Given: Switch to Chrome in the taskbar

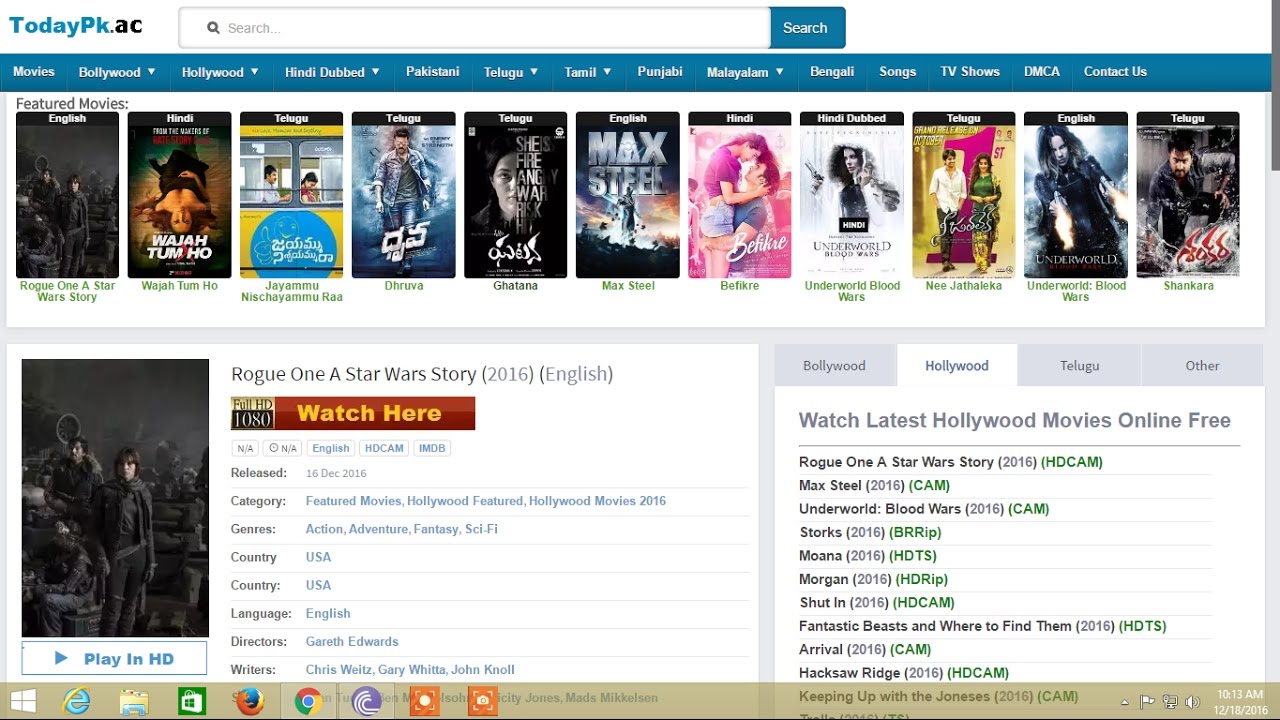Looking at the screenshot, I should pyautogui.click(x=307, y=702).
